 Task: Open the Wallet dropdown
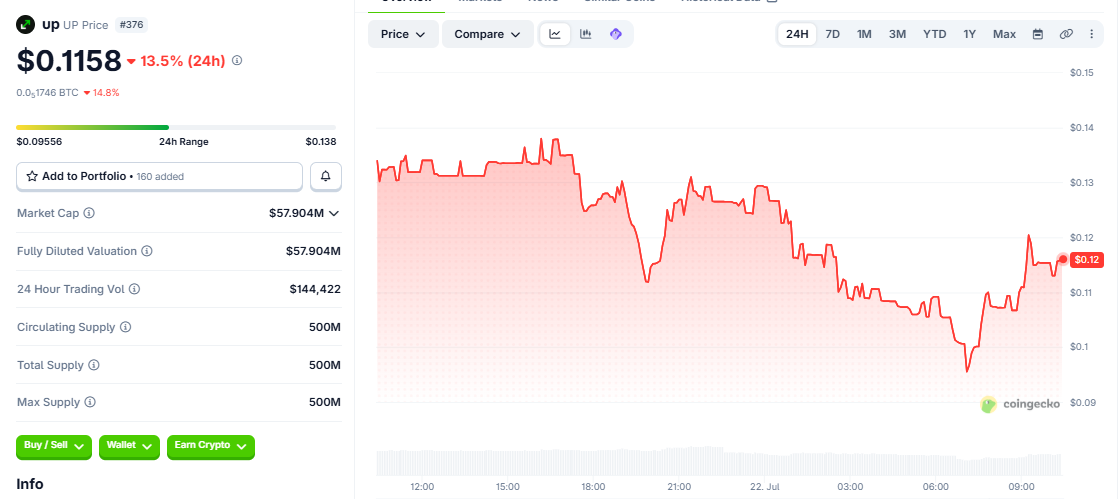pyautogui.click(x=129, y=446)
